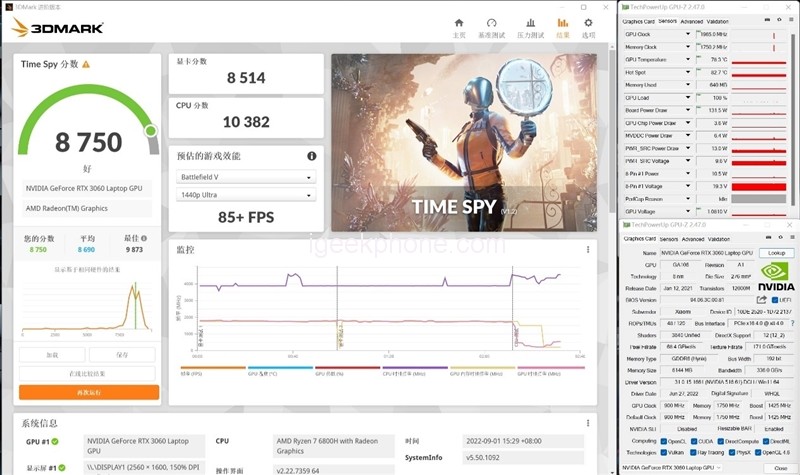
Task: Open the 3DMark Home tab icon
Action: (x=459, y=24)
